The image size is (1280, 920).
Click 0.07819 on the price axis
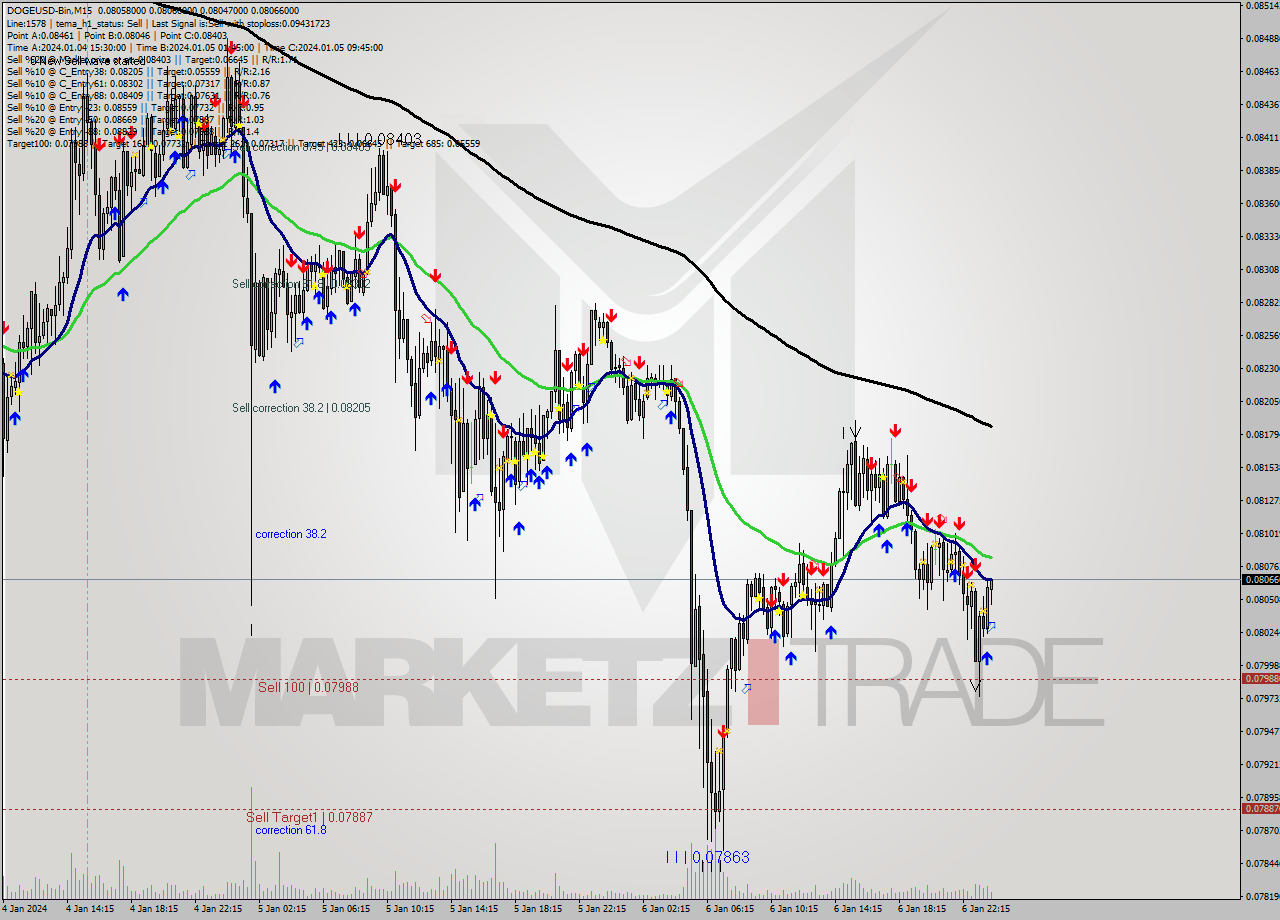[x=1262, y=896]
